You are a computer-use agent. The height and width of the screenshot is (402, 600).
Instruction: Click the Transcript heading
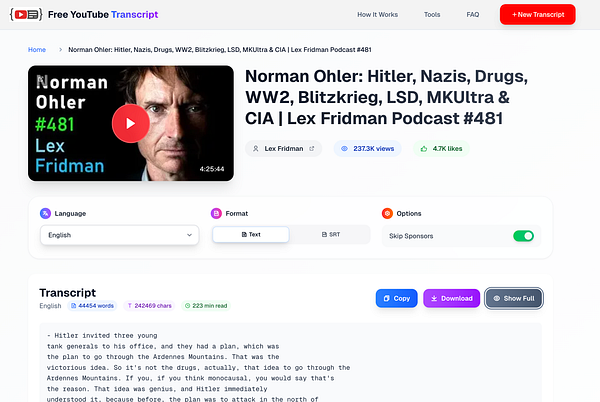(68, 293)
